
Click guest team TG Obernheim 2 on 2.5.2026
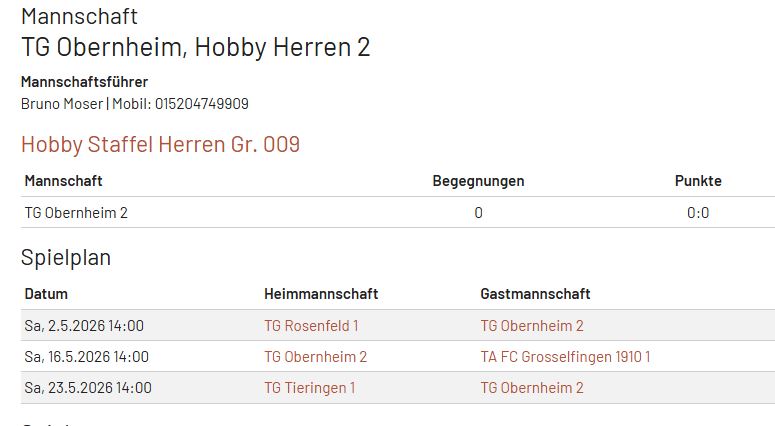(531, 326)
